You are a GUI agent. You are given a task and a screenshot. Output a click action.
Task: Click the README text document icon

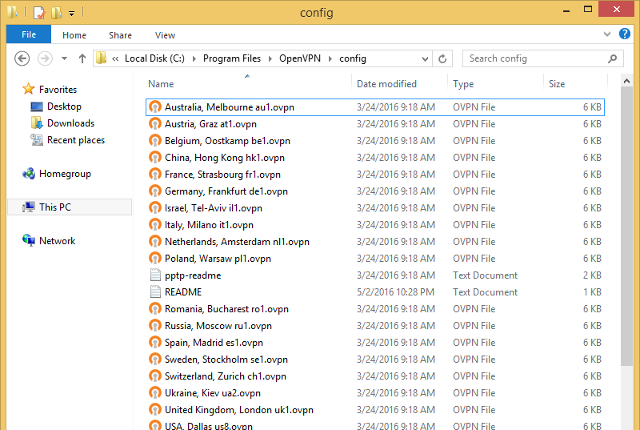[x=155, y=292]
